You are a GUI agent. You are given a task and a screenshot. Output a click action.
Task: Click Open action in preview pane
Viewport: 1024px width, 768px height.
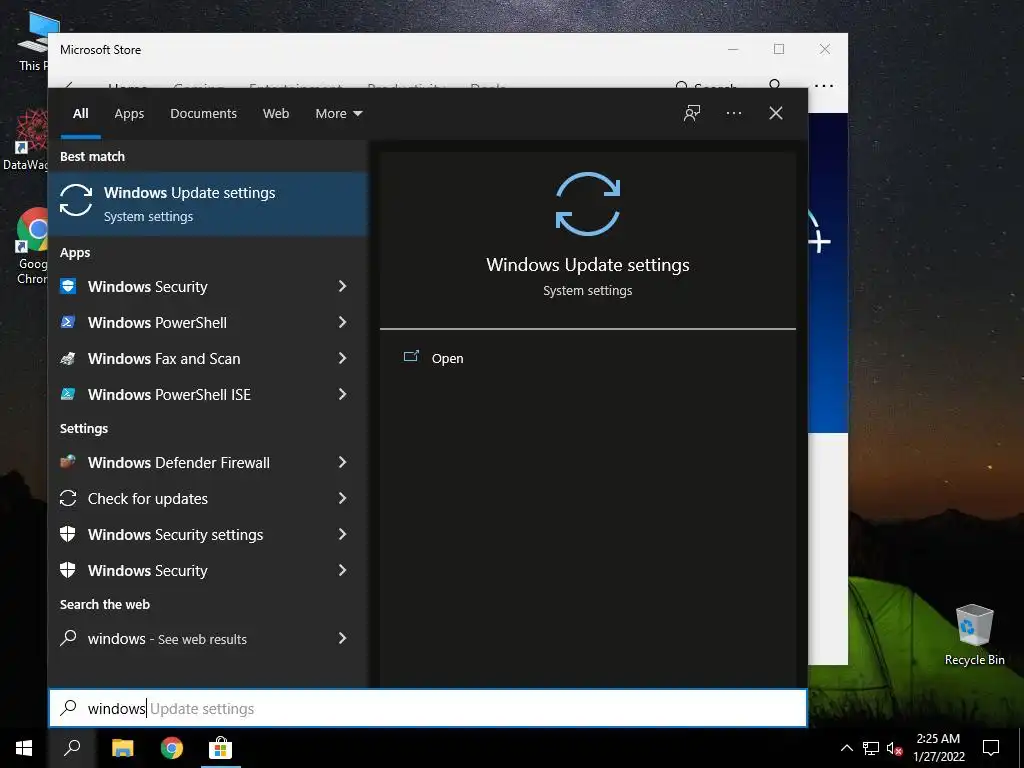point(447,359)
